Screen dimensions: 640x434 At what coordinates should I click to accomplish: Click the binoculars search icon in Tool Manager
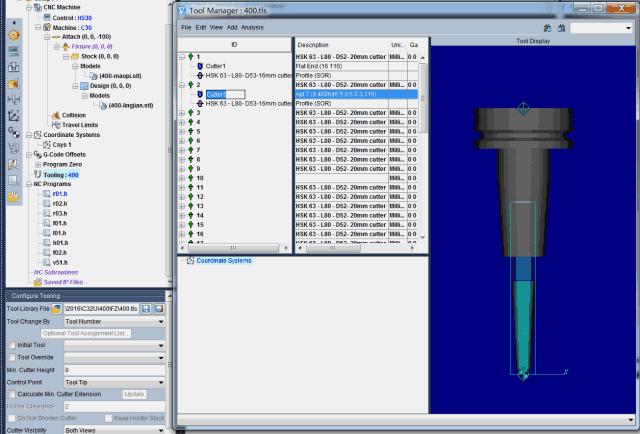point(547,29)
